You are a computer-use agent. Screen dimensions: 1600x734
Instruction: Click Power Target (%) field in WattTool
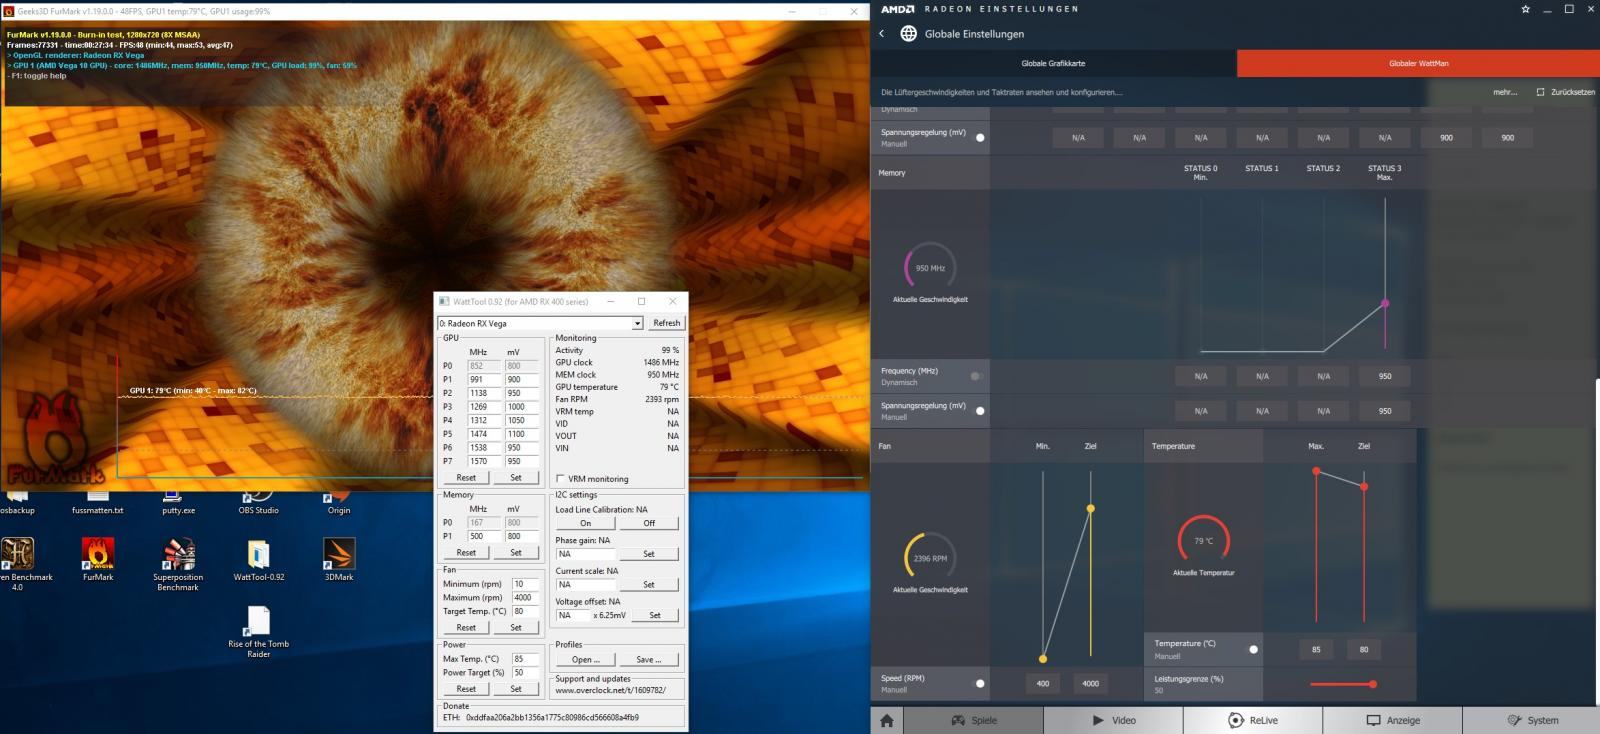pos(525,673)
